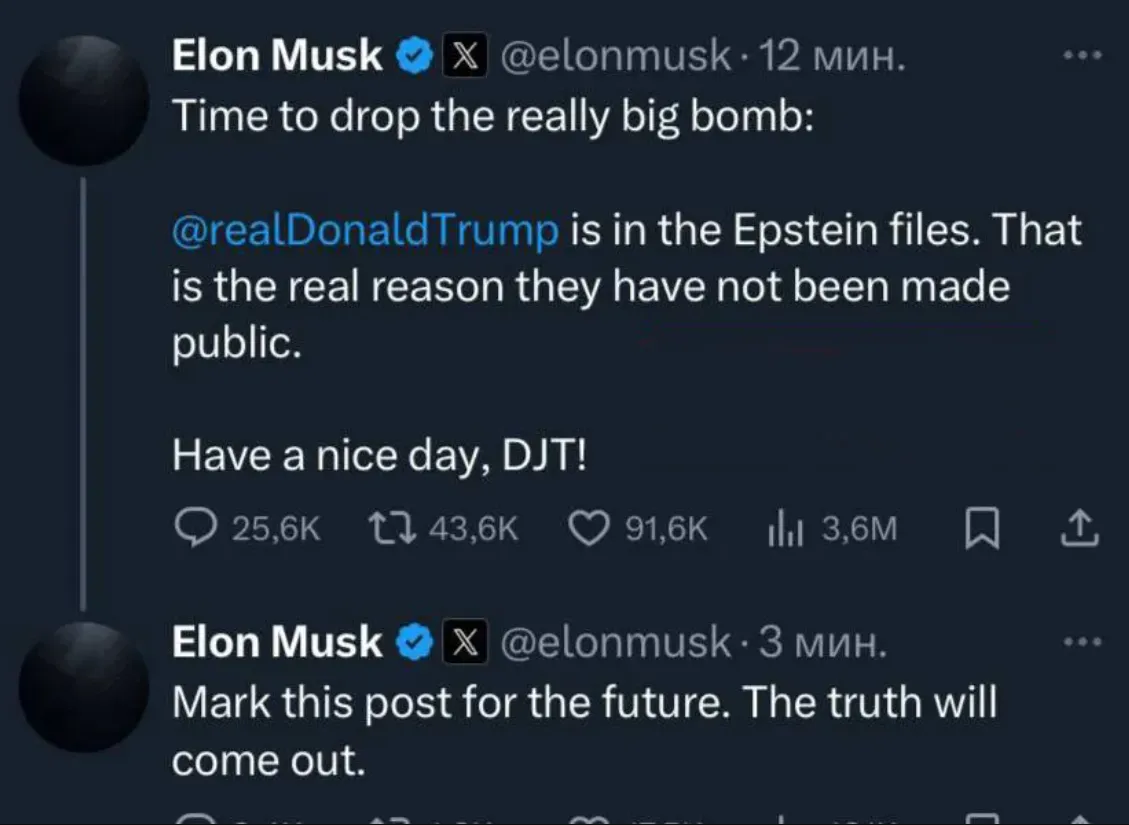Image resolution: width=1129 pixels, height=825 pixels.
Task: Click the X affiliation badge on second post
Action: [x=464, y=641]
